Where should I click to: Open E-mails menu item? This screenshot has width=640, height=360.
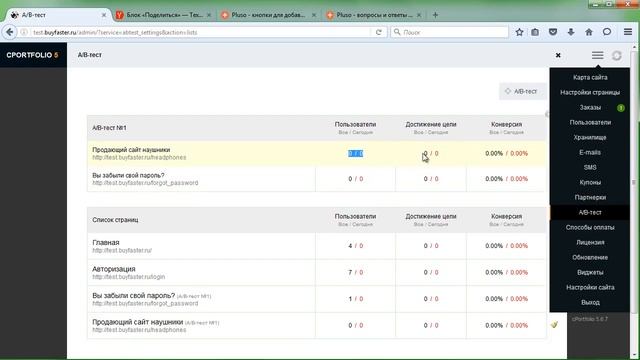click(x=590, y=152)
